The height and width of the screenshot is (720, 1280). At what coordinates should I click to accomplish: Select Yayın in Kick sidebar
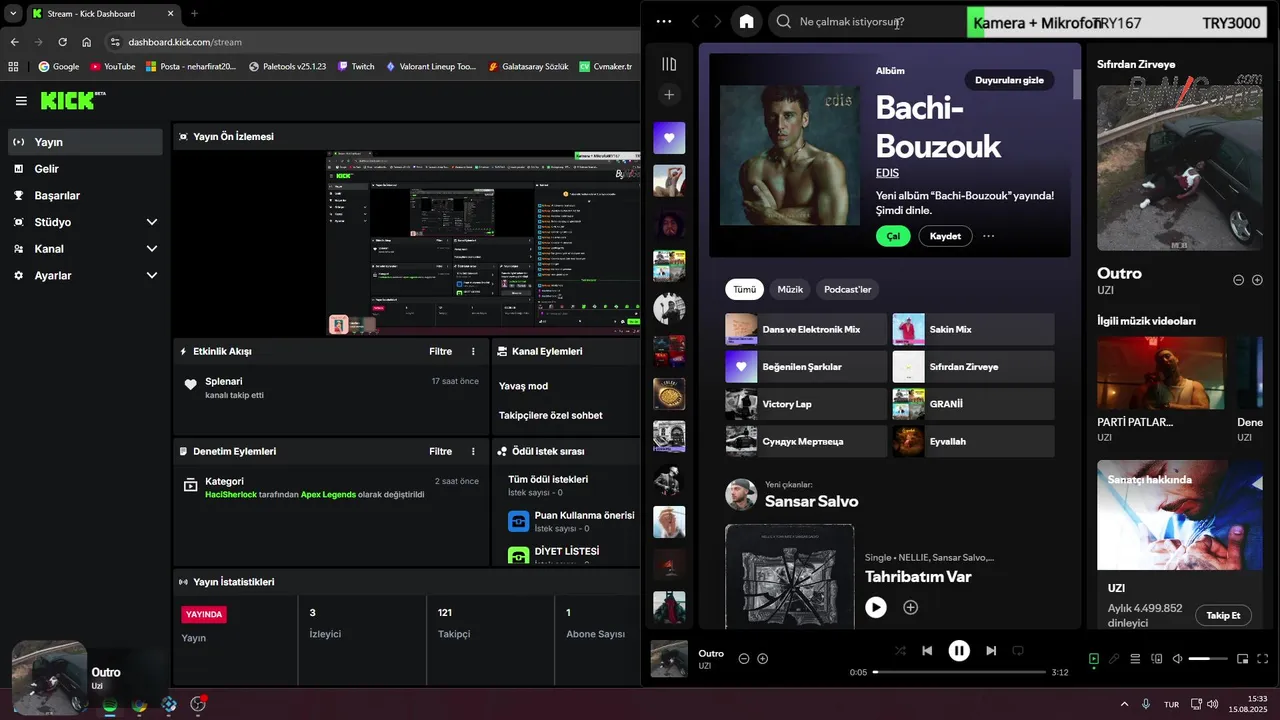pyautogui.click(x=85, y=142)
